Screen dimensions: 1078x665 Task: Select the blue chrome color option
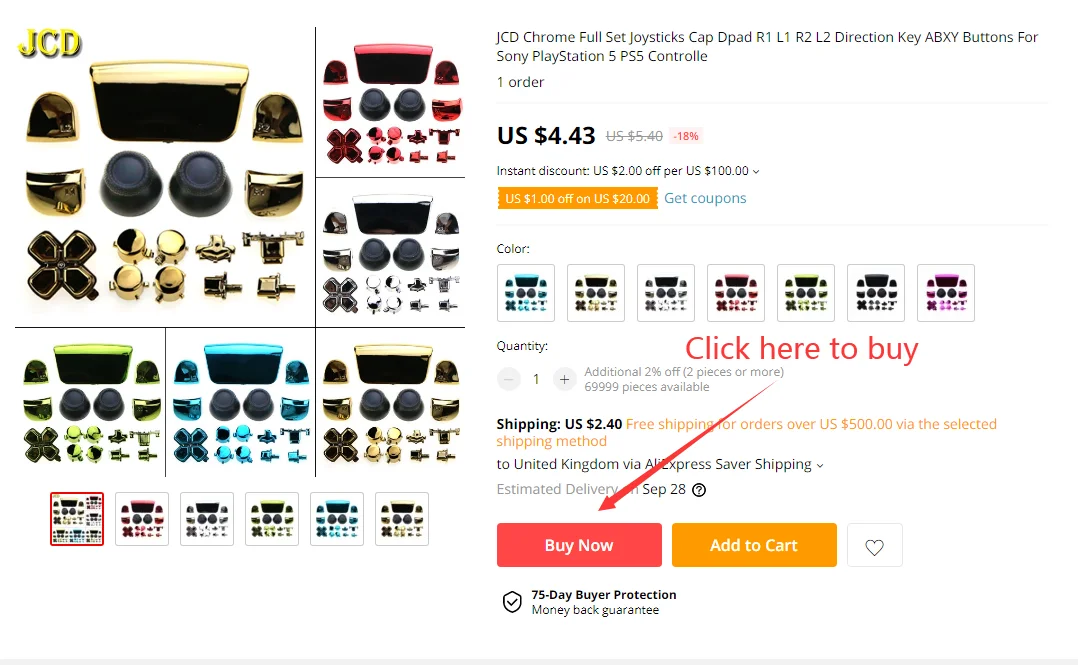pos(526,293)
